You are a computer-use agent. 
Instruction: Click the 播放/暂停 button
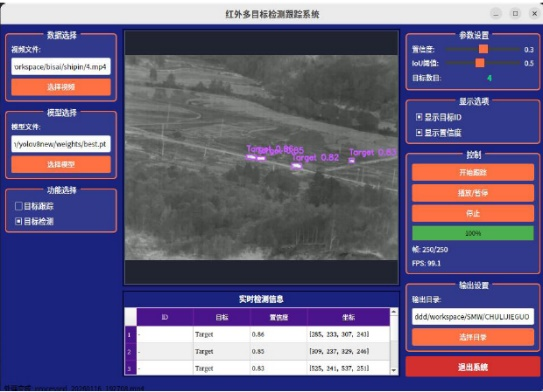pos(473,193)
